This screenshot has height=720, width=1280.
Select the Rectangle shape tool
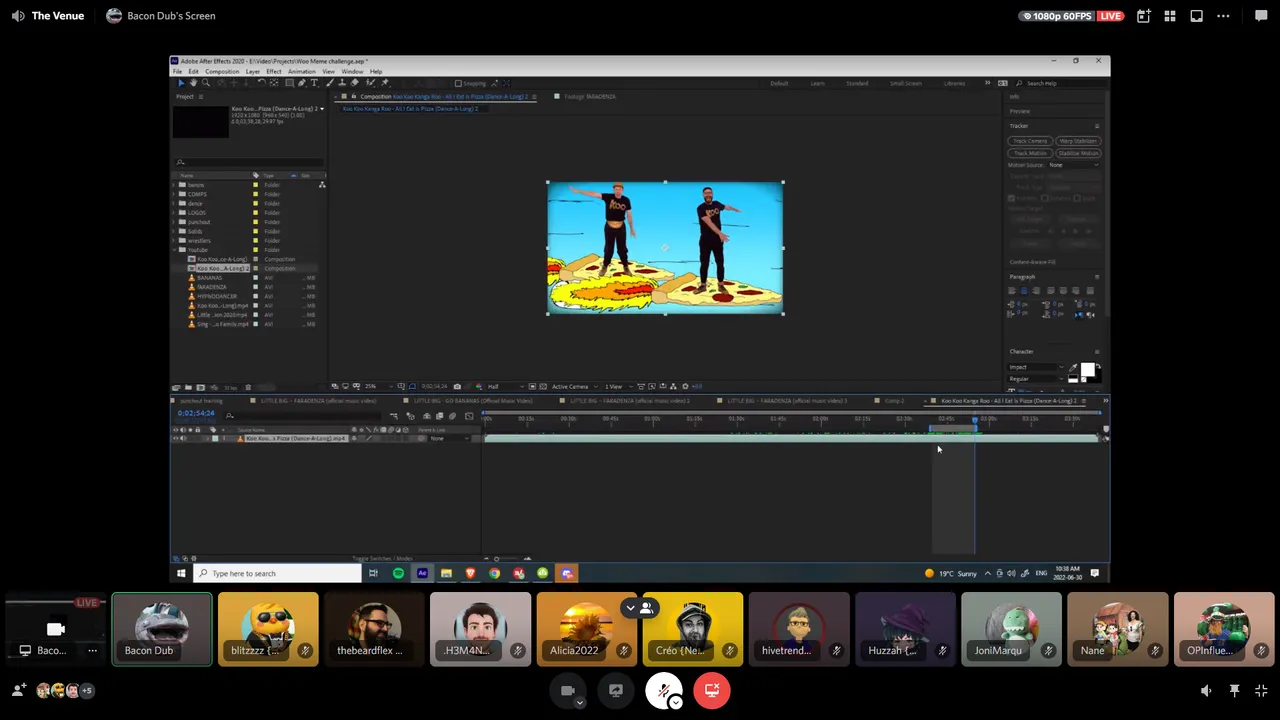click(x=289, y=83)
